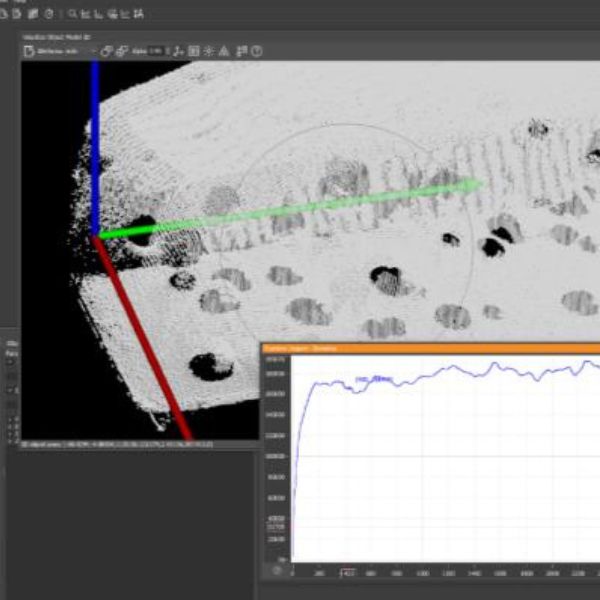Click the round clock-like icon in top toolbar
This screenshot has height=600, width=600.
click(x=50, y=13)
